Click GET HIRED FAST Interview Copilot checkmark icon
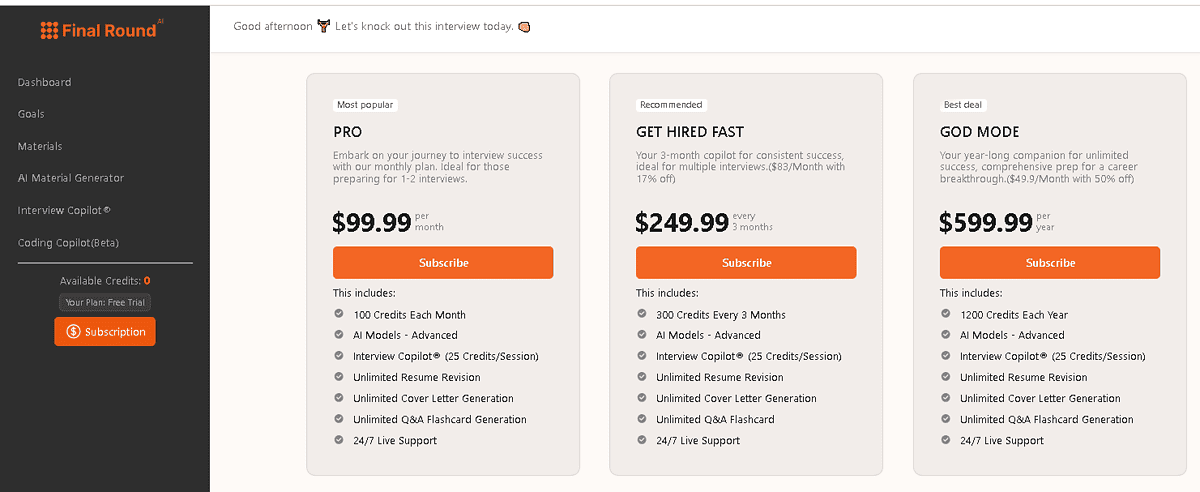1200x492 pixels. [x=642, y=356]
